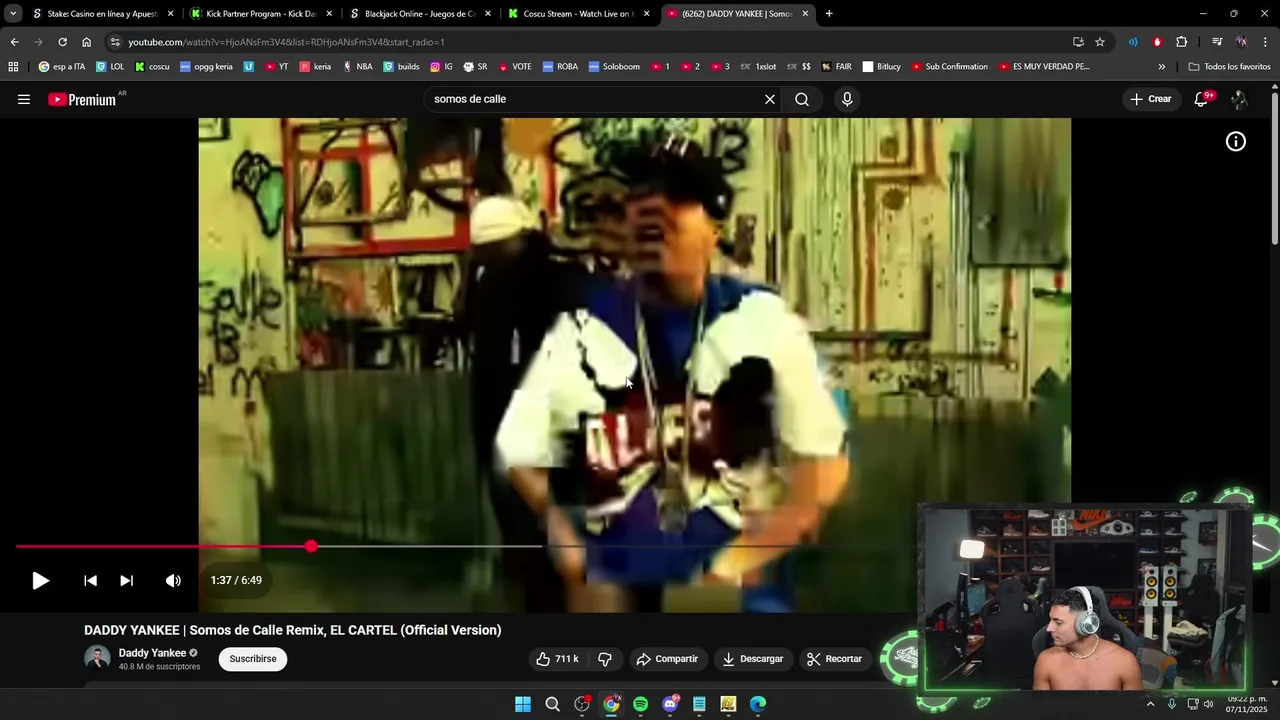Switch to the Coscu Stream tab

pos(578,14)
